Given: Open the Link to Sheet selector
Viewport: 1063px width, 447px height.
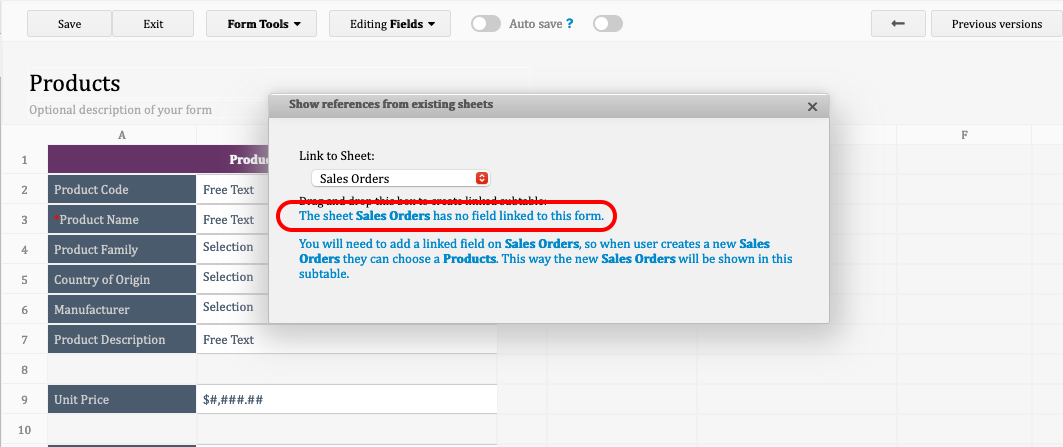Looking at the screenshot, I should tap(400, 178).
